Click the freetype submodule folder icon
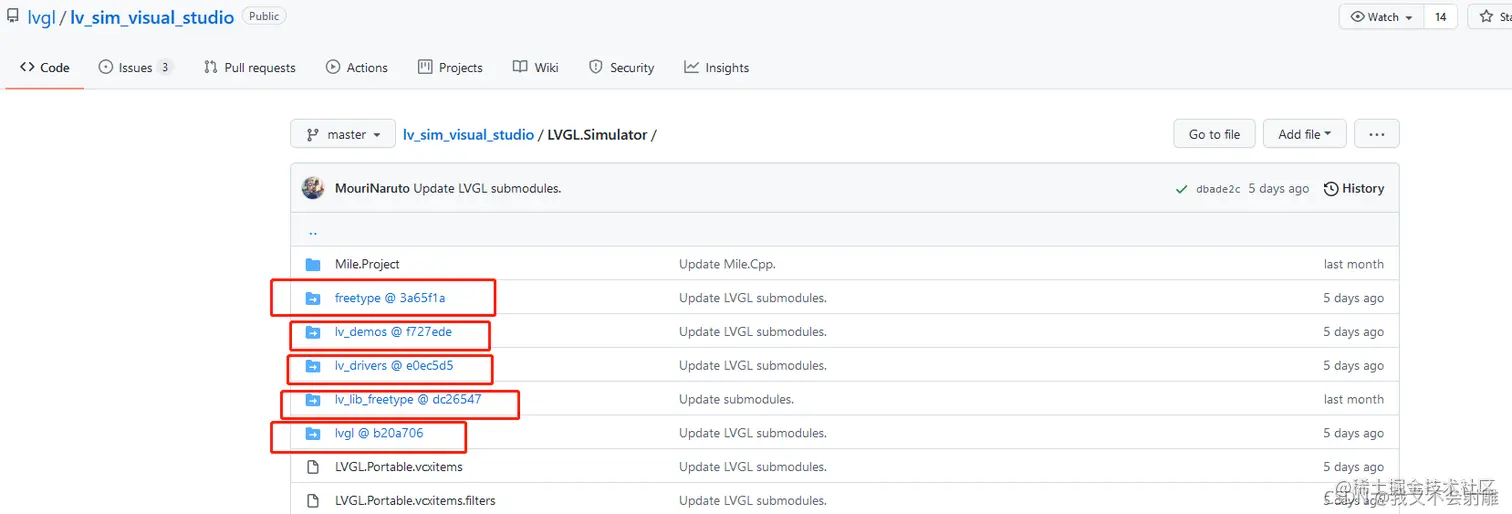The image size is (1512, 514). coord(313,298)
